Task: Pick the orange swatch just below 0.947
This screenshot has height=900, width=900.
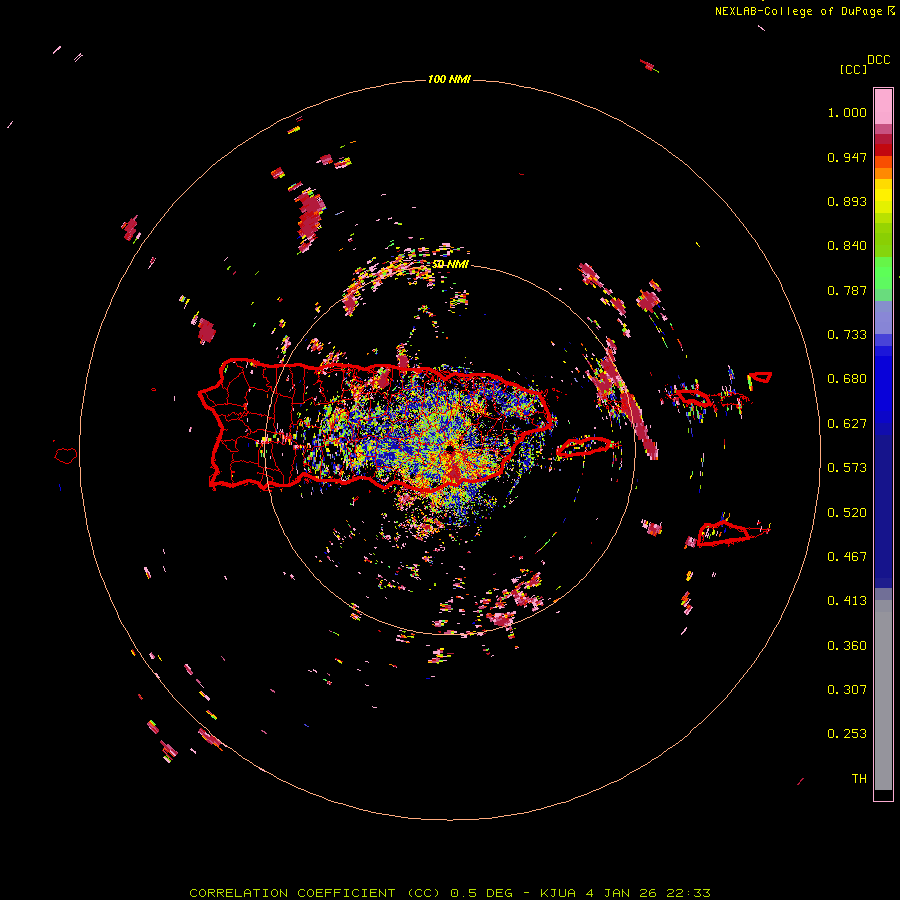Action: pos(883,162)
